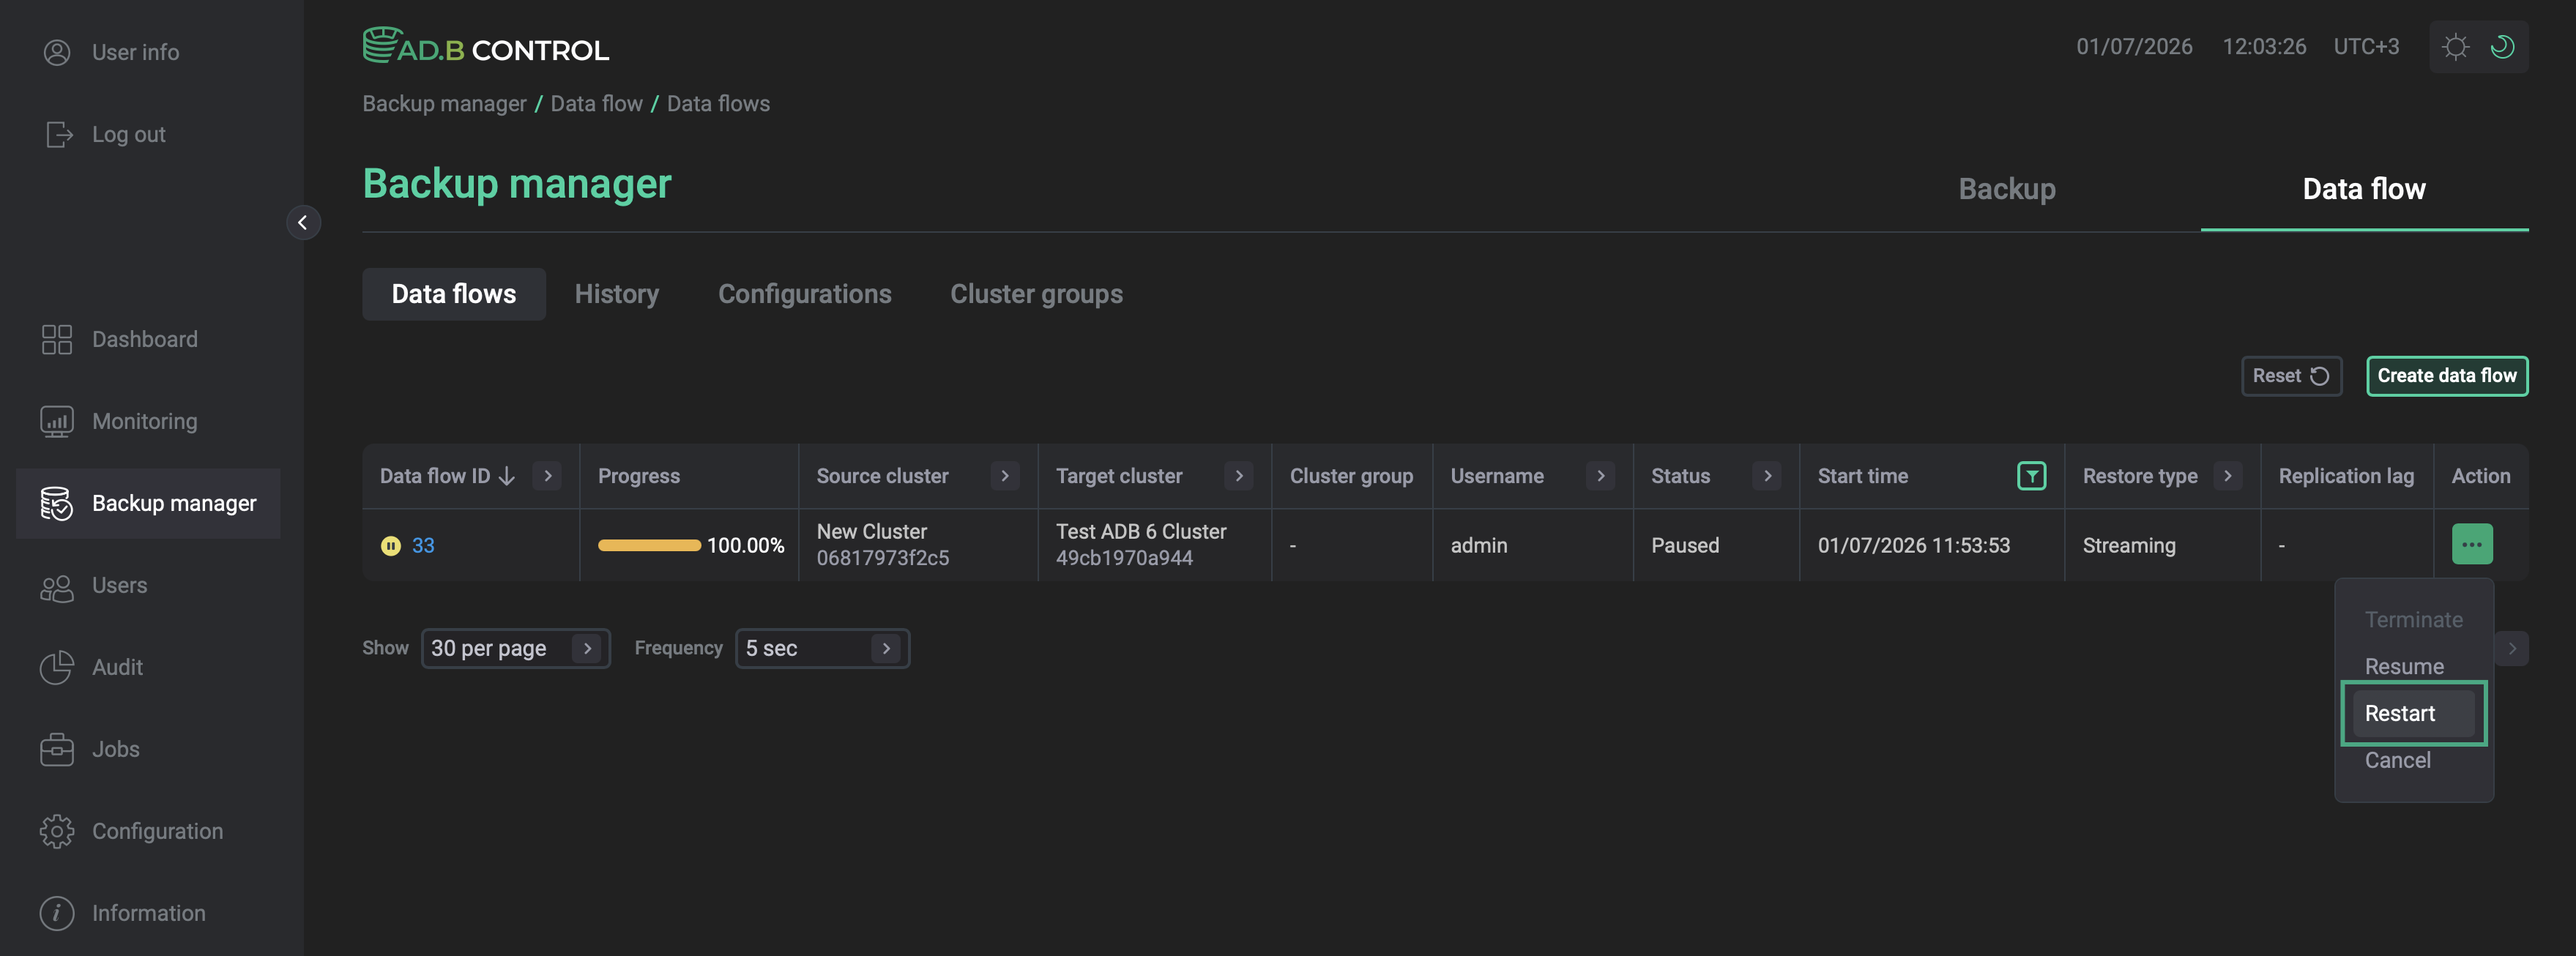The width and height of the screenshot is (2576, 956).
Task: Click the Log out text label
Action: coord(129,134)
